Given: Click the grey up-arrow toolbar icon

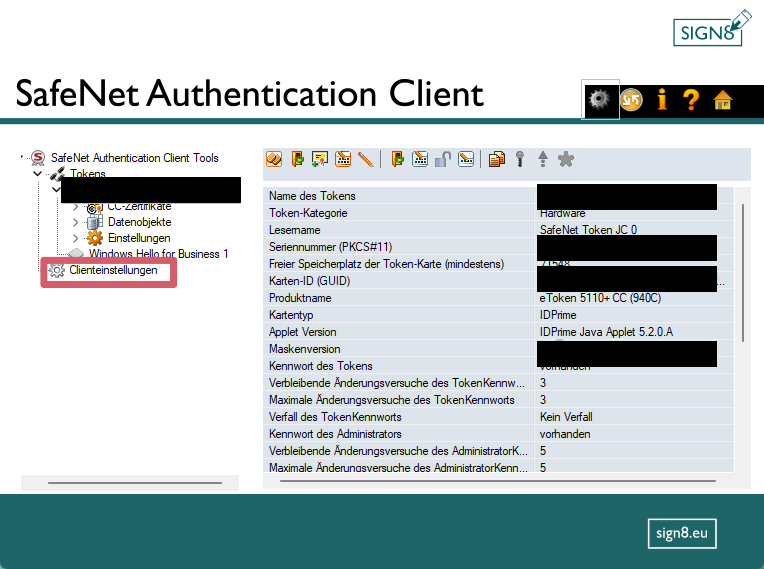Looking at the screenshot, I should coord(543,159).
